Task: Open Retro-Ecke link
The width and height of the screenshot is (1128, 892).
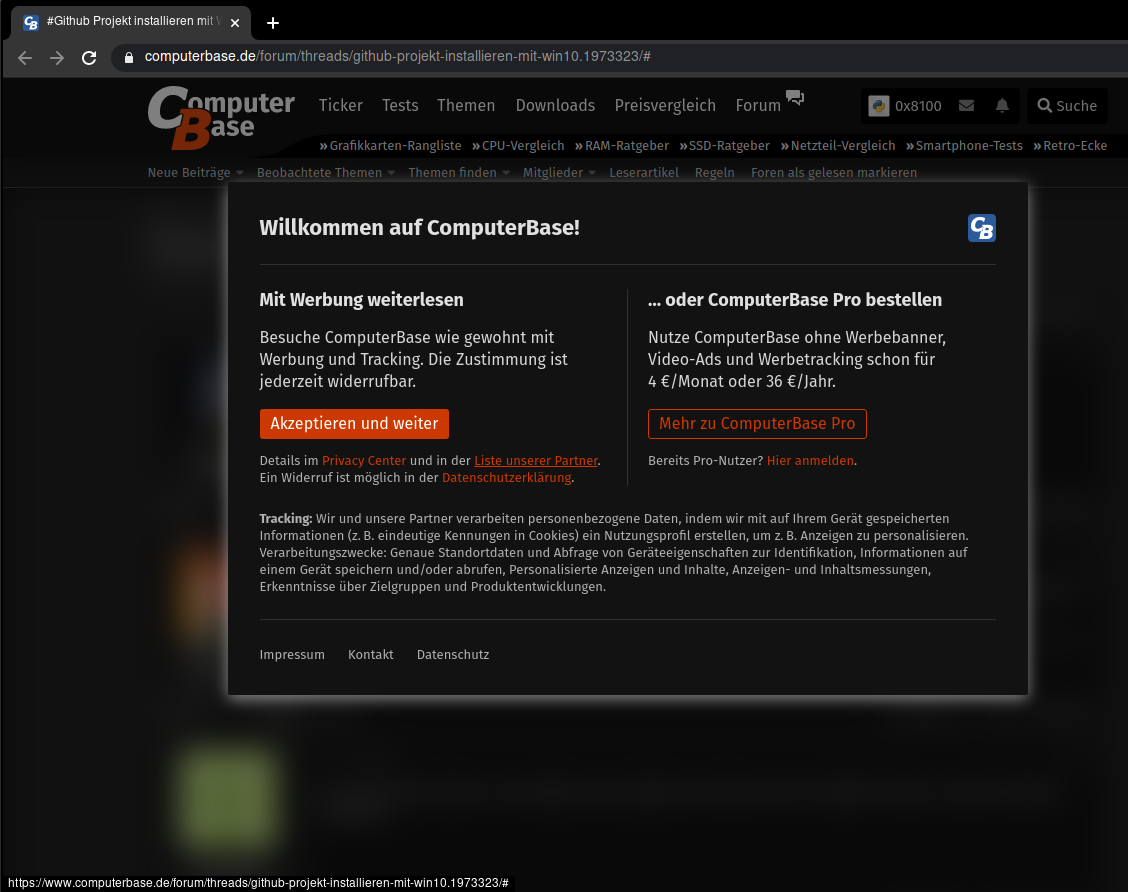Action: point(1070,145)
